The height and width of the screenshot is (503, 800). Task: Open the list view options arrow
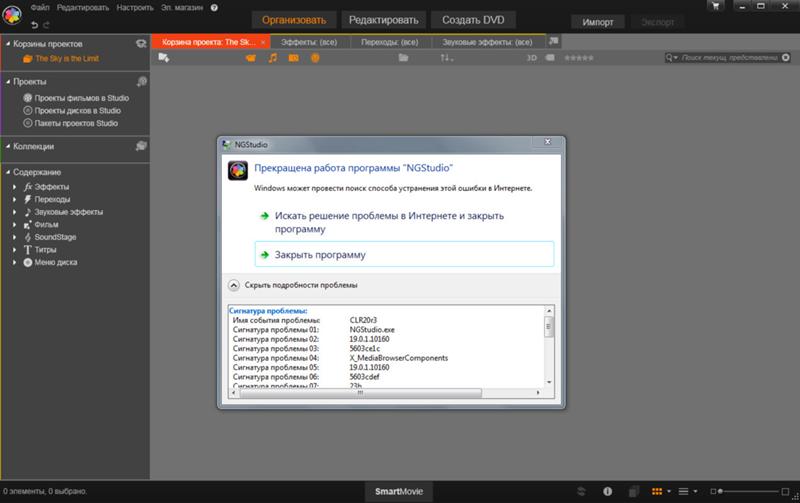[695, 492]
